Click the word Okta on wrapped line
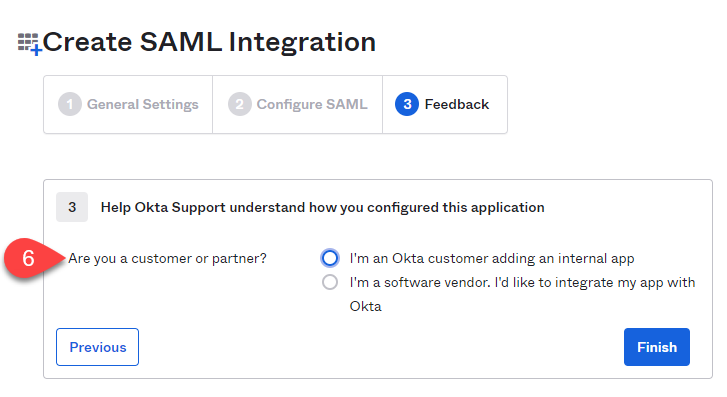Screen dimensions: 727x397 (365, 307)
